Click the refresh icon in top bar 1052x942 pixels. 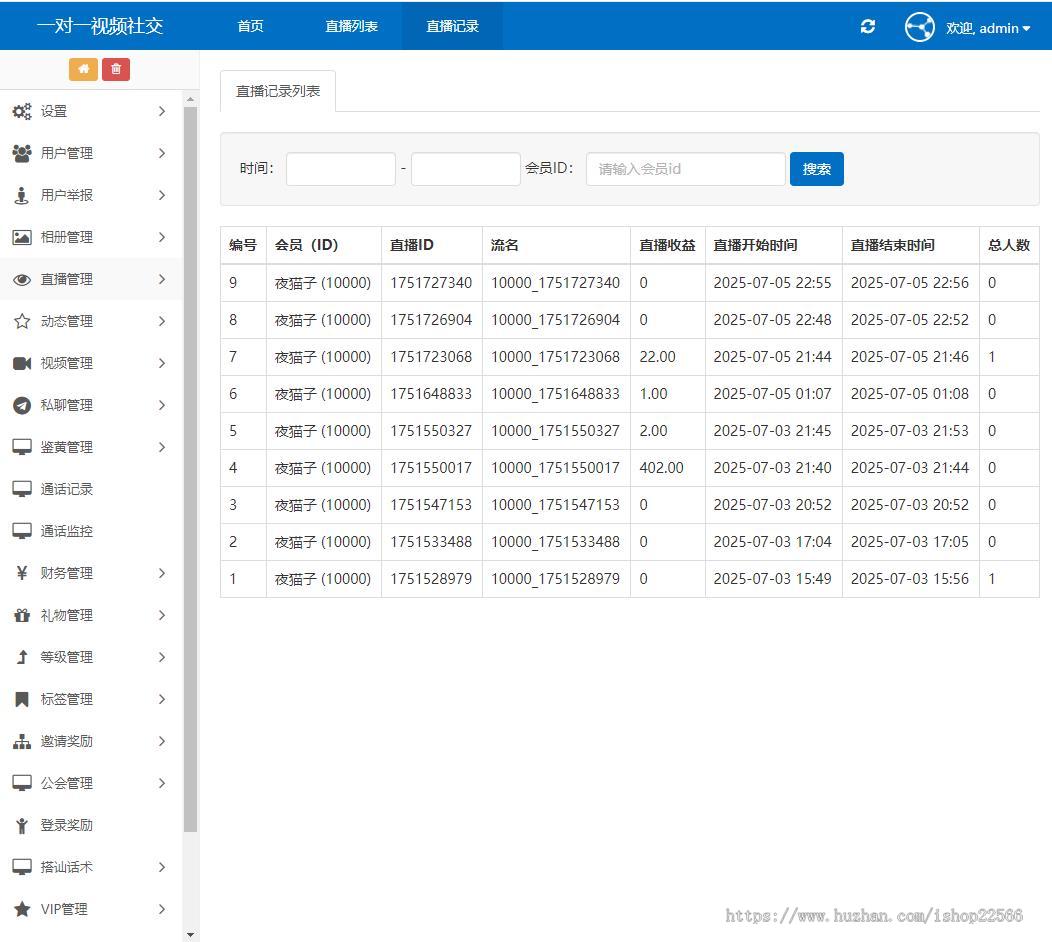pos(868,27)
